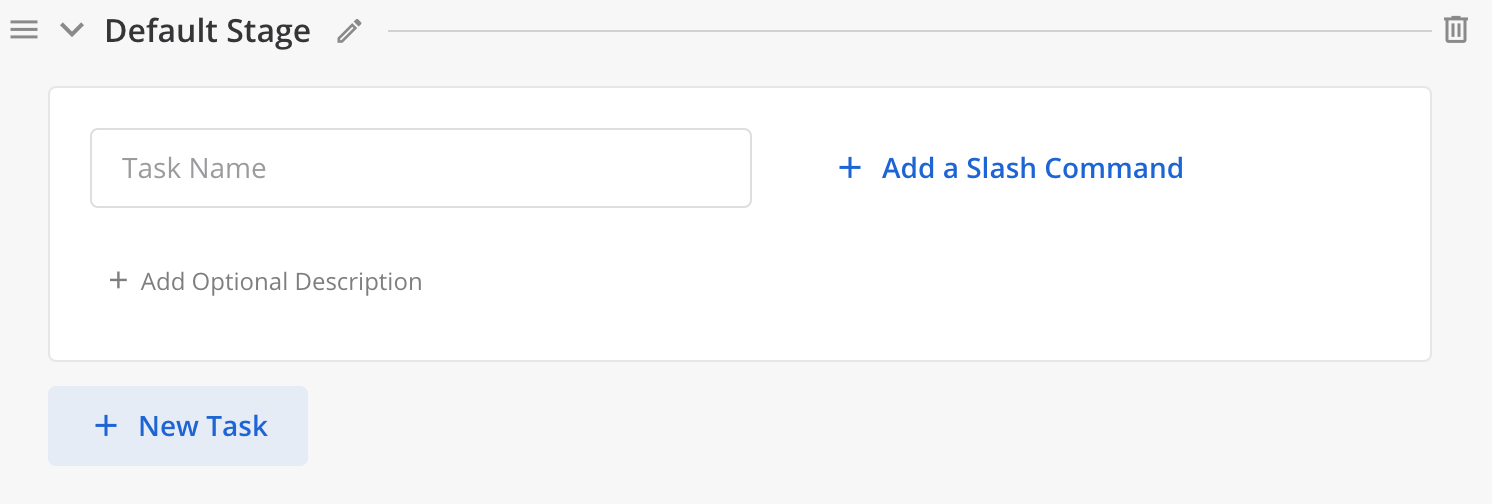The height and width of the screenshot is (504, 1492).
Task: Select the Add Optional Description text
Action: tap(281, 282)
